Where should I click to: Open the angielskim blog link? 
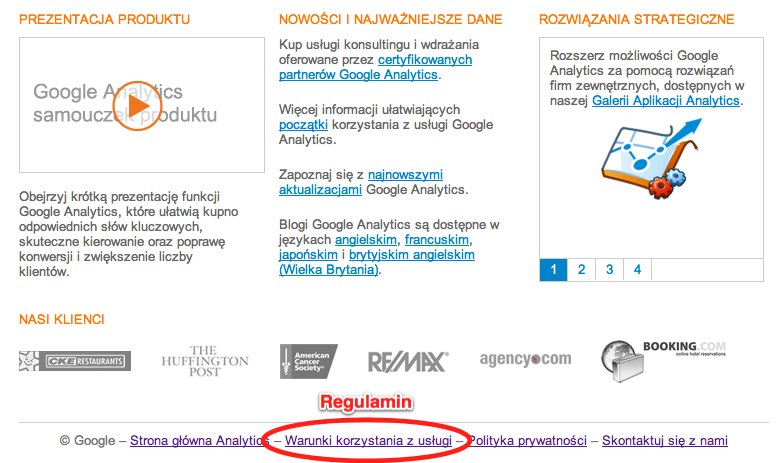click(366, 239)
